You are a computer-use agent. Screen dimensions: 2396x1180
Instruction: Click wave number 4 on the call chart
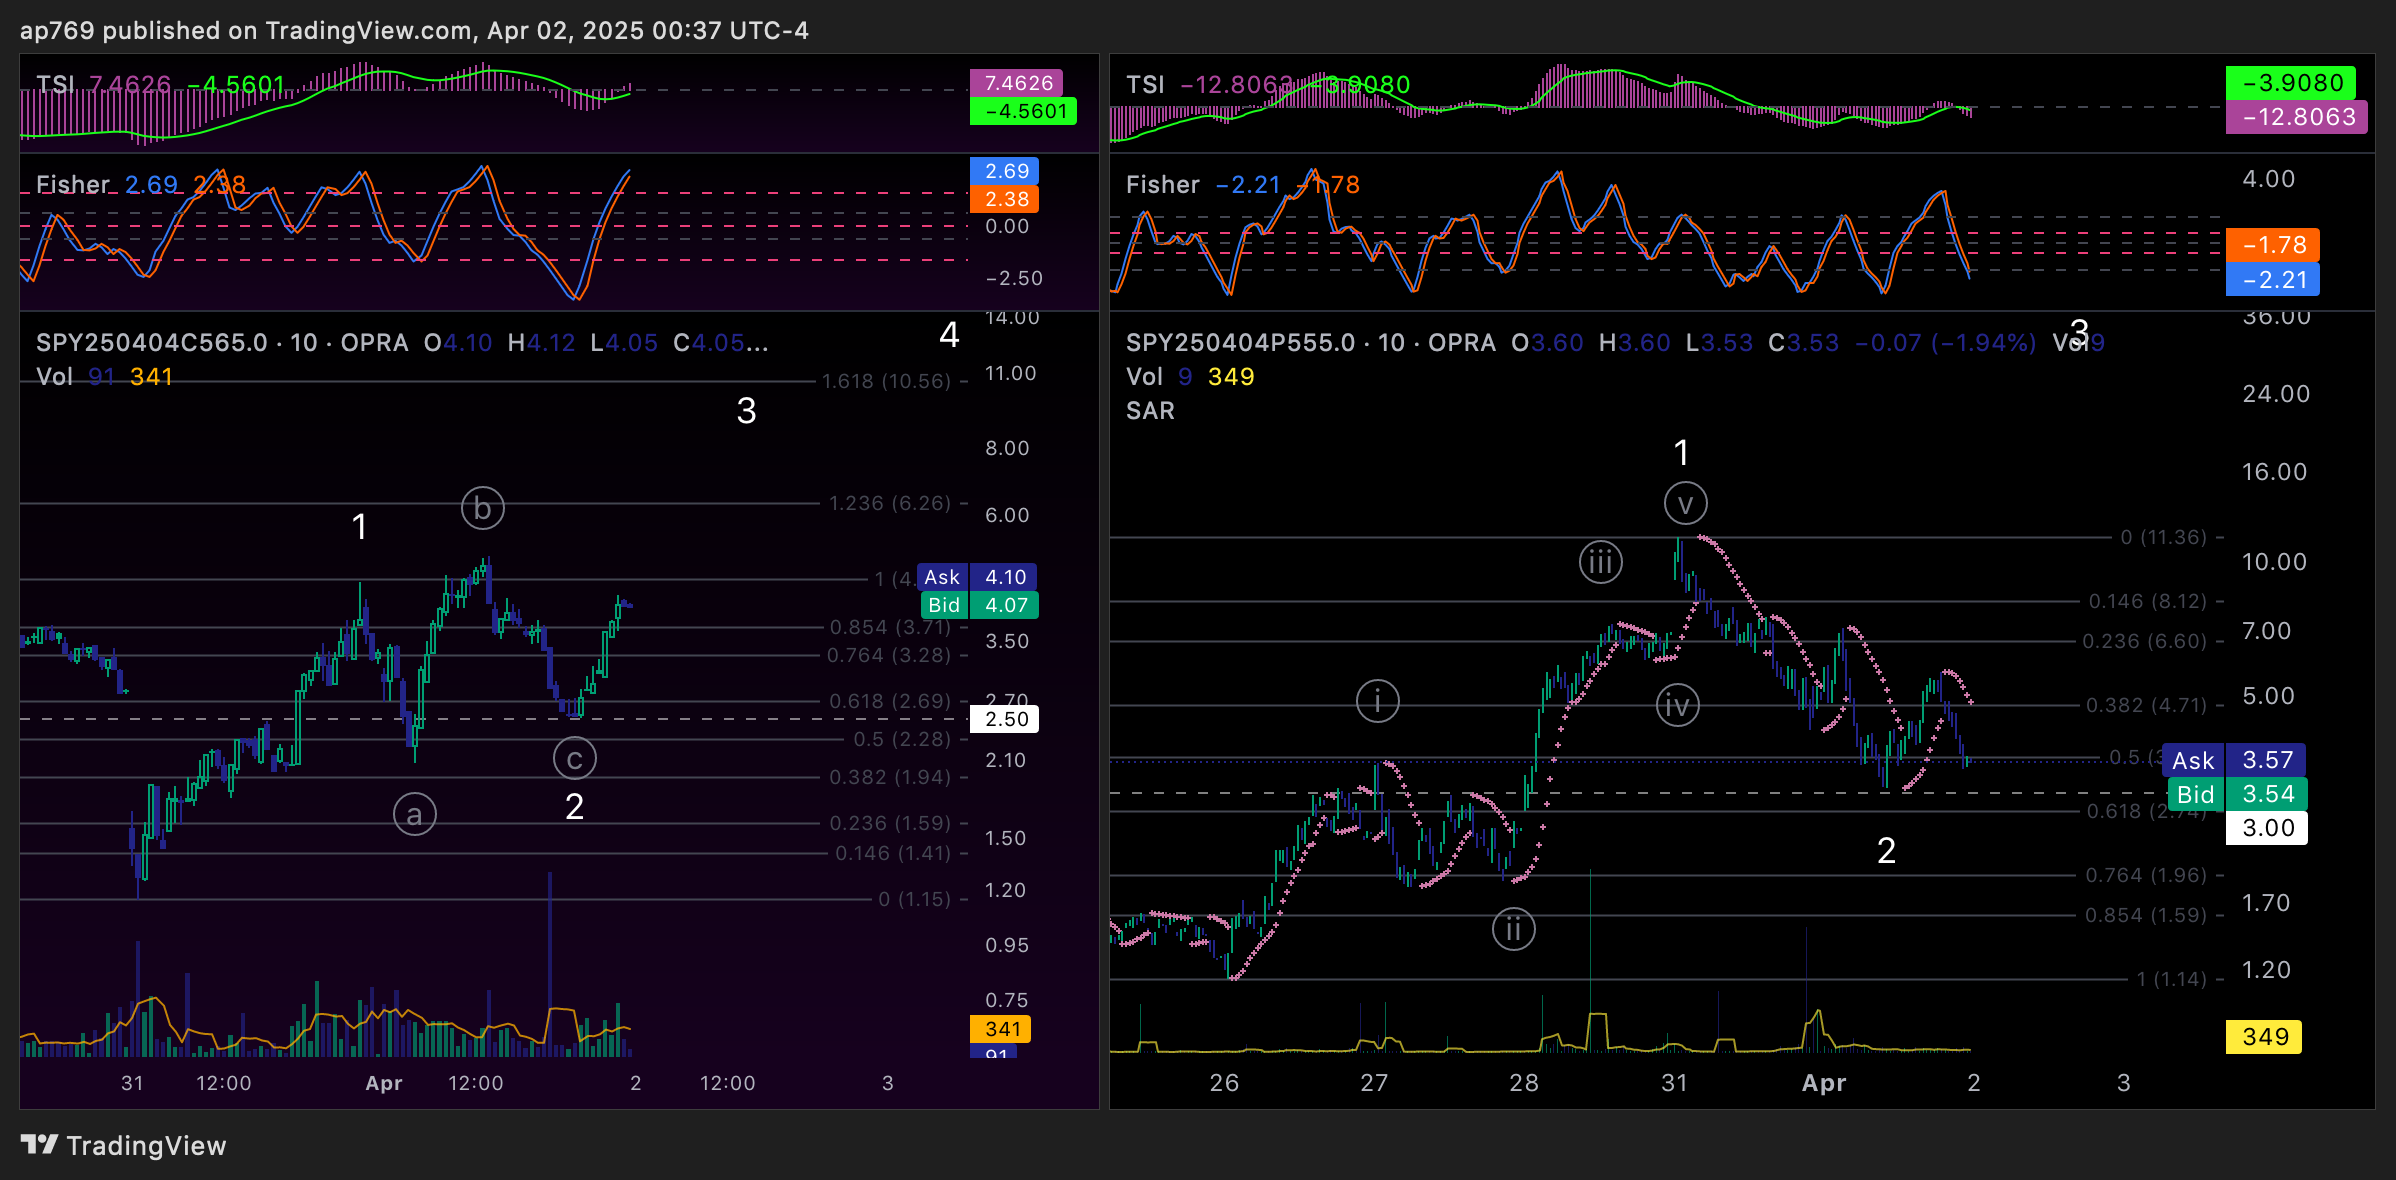coord(949,334)
